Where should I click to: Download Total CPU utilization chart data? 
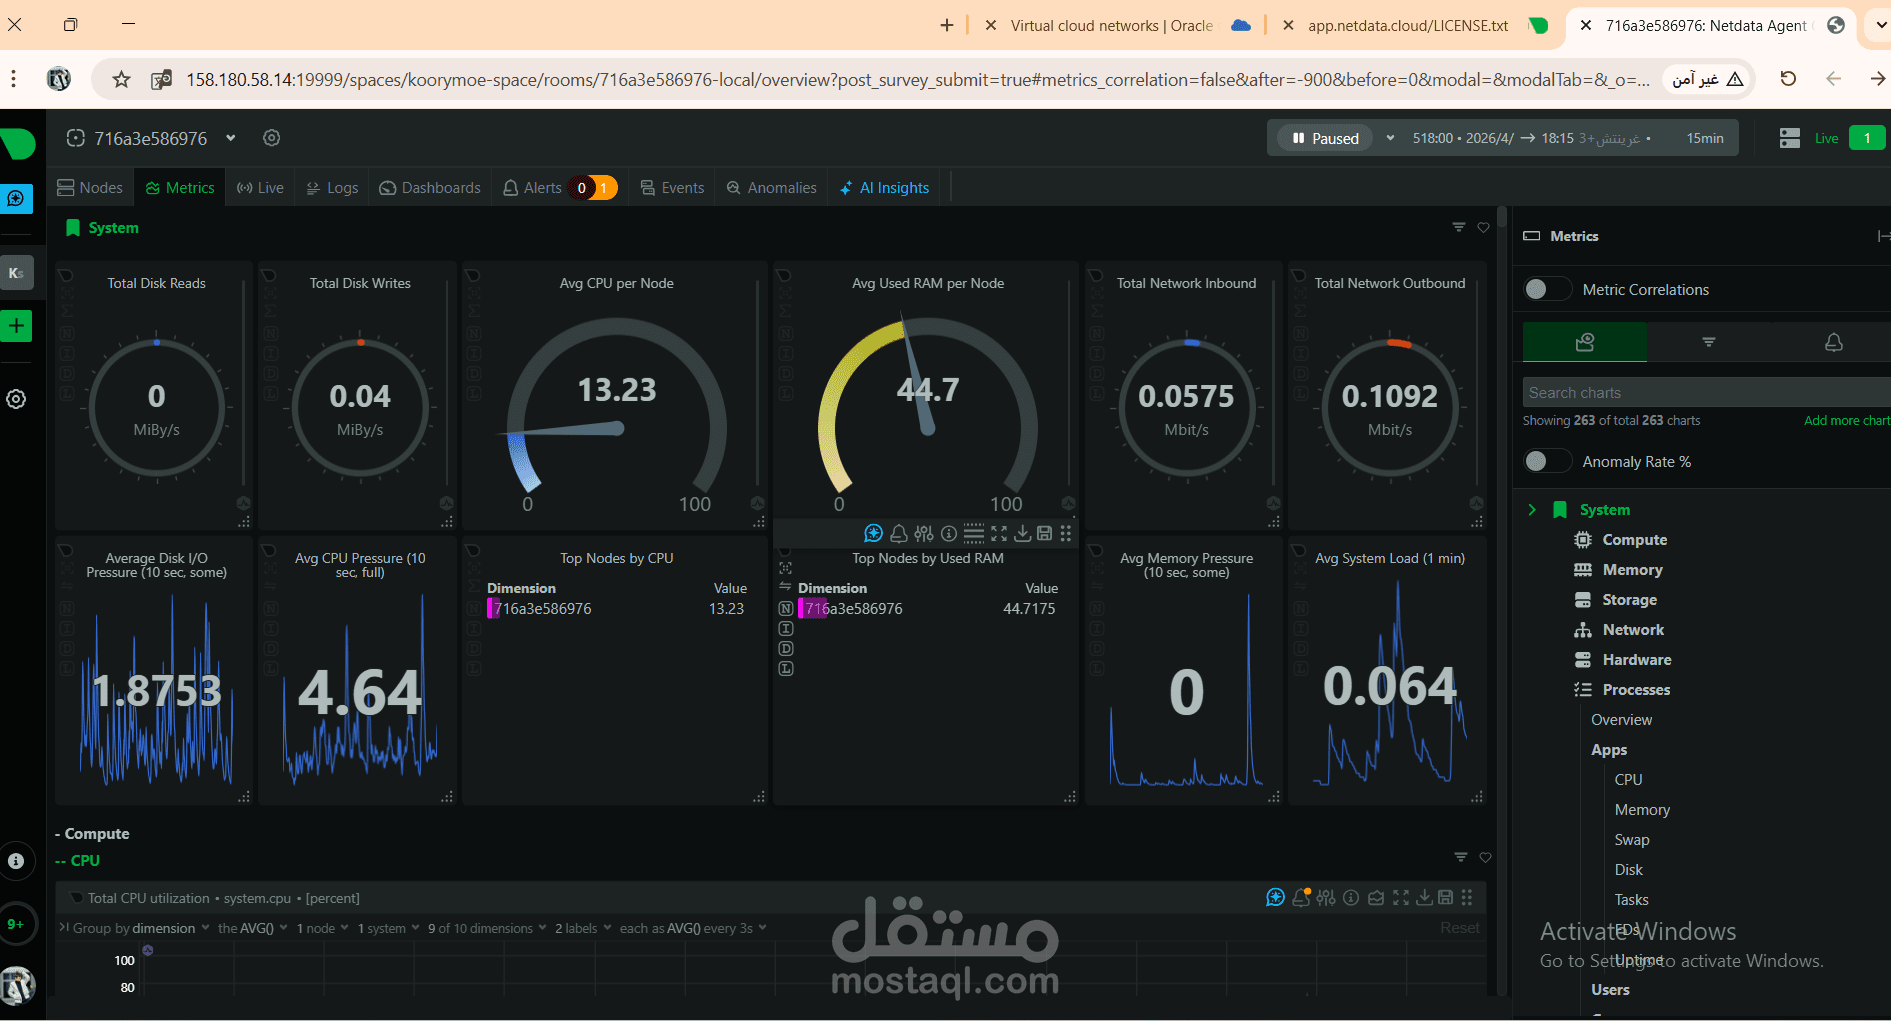(x=1424, y=898)
